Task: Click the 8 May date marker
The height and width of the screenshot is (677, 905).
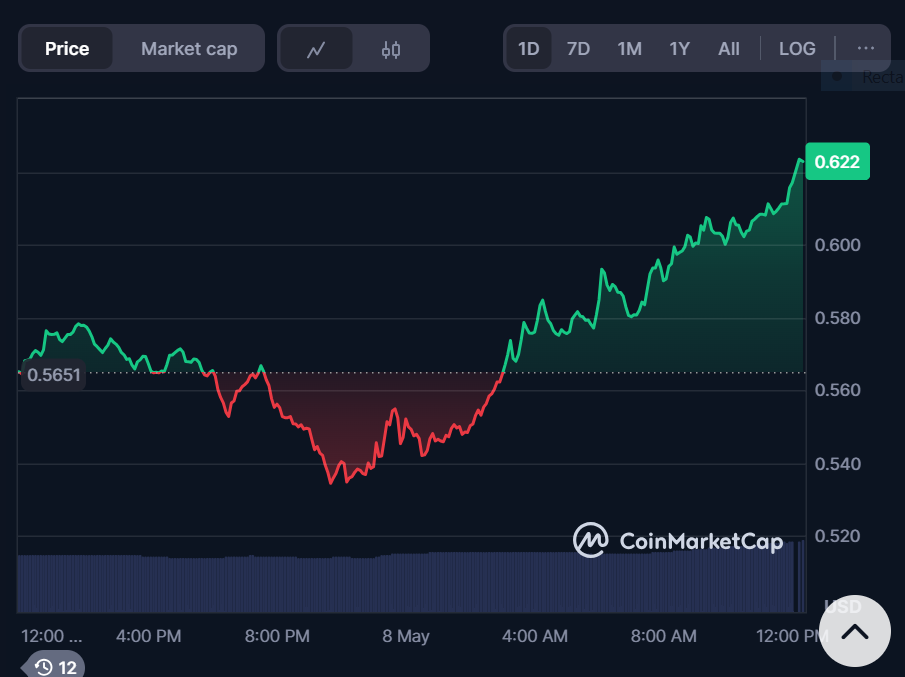Action: [405, 636]
